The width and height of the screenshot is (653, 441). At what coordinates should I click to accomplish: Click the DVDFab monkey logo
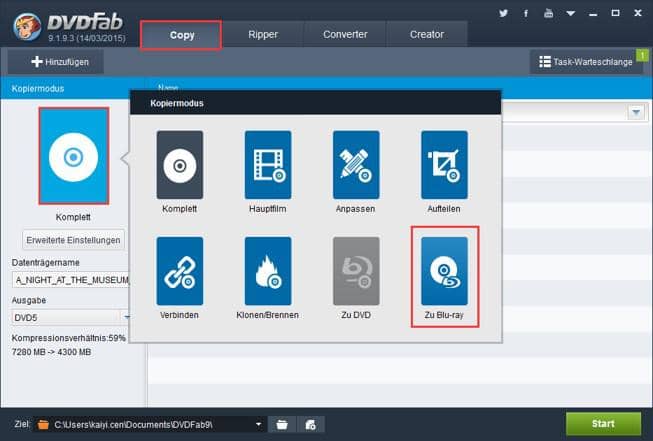pos(27,27)
